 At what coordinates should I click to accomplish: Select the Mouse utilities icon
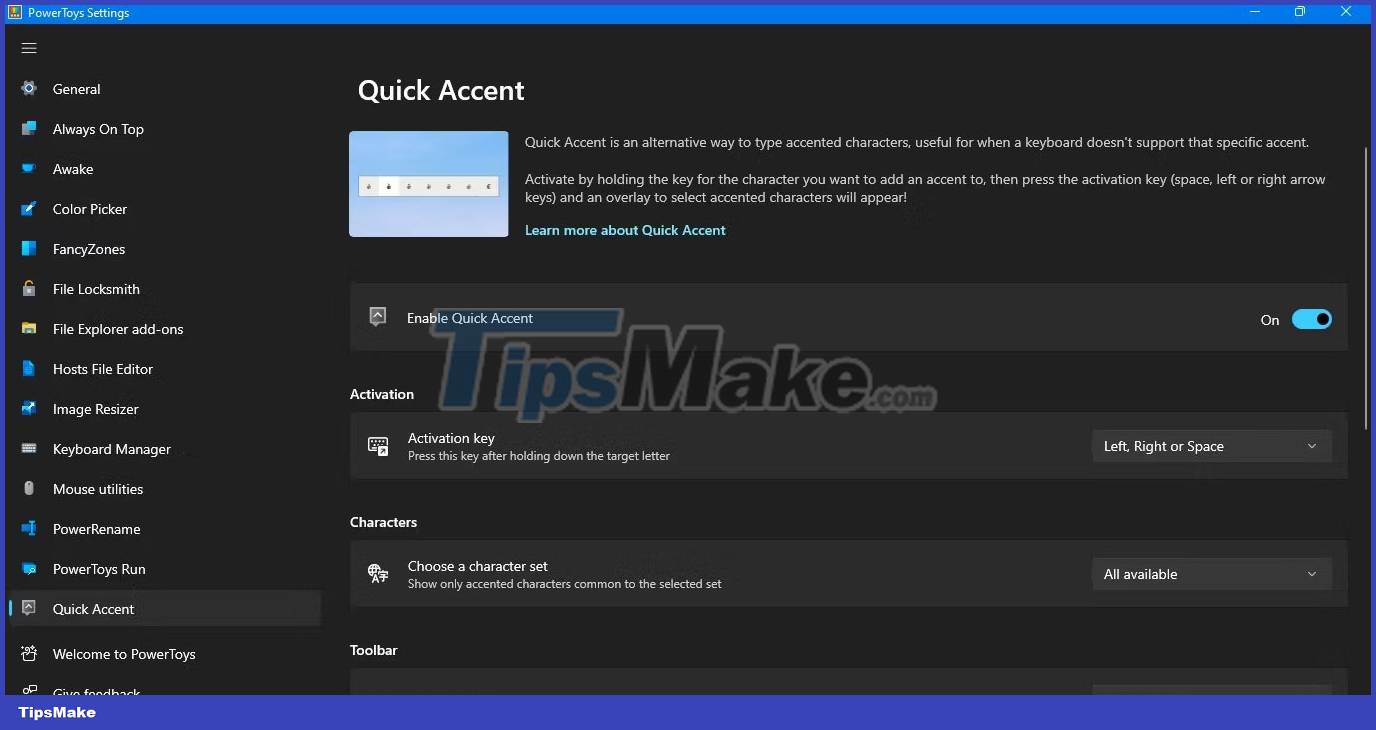coord(30,489)
